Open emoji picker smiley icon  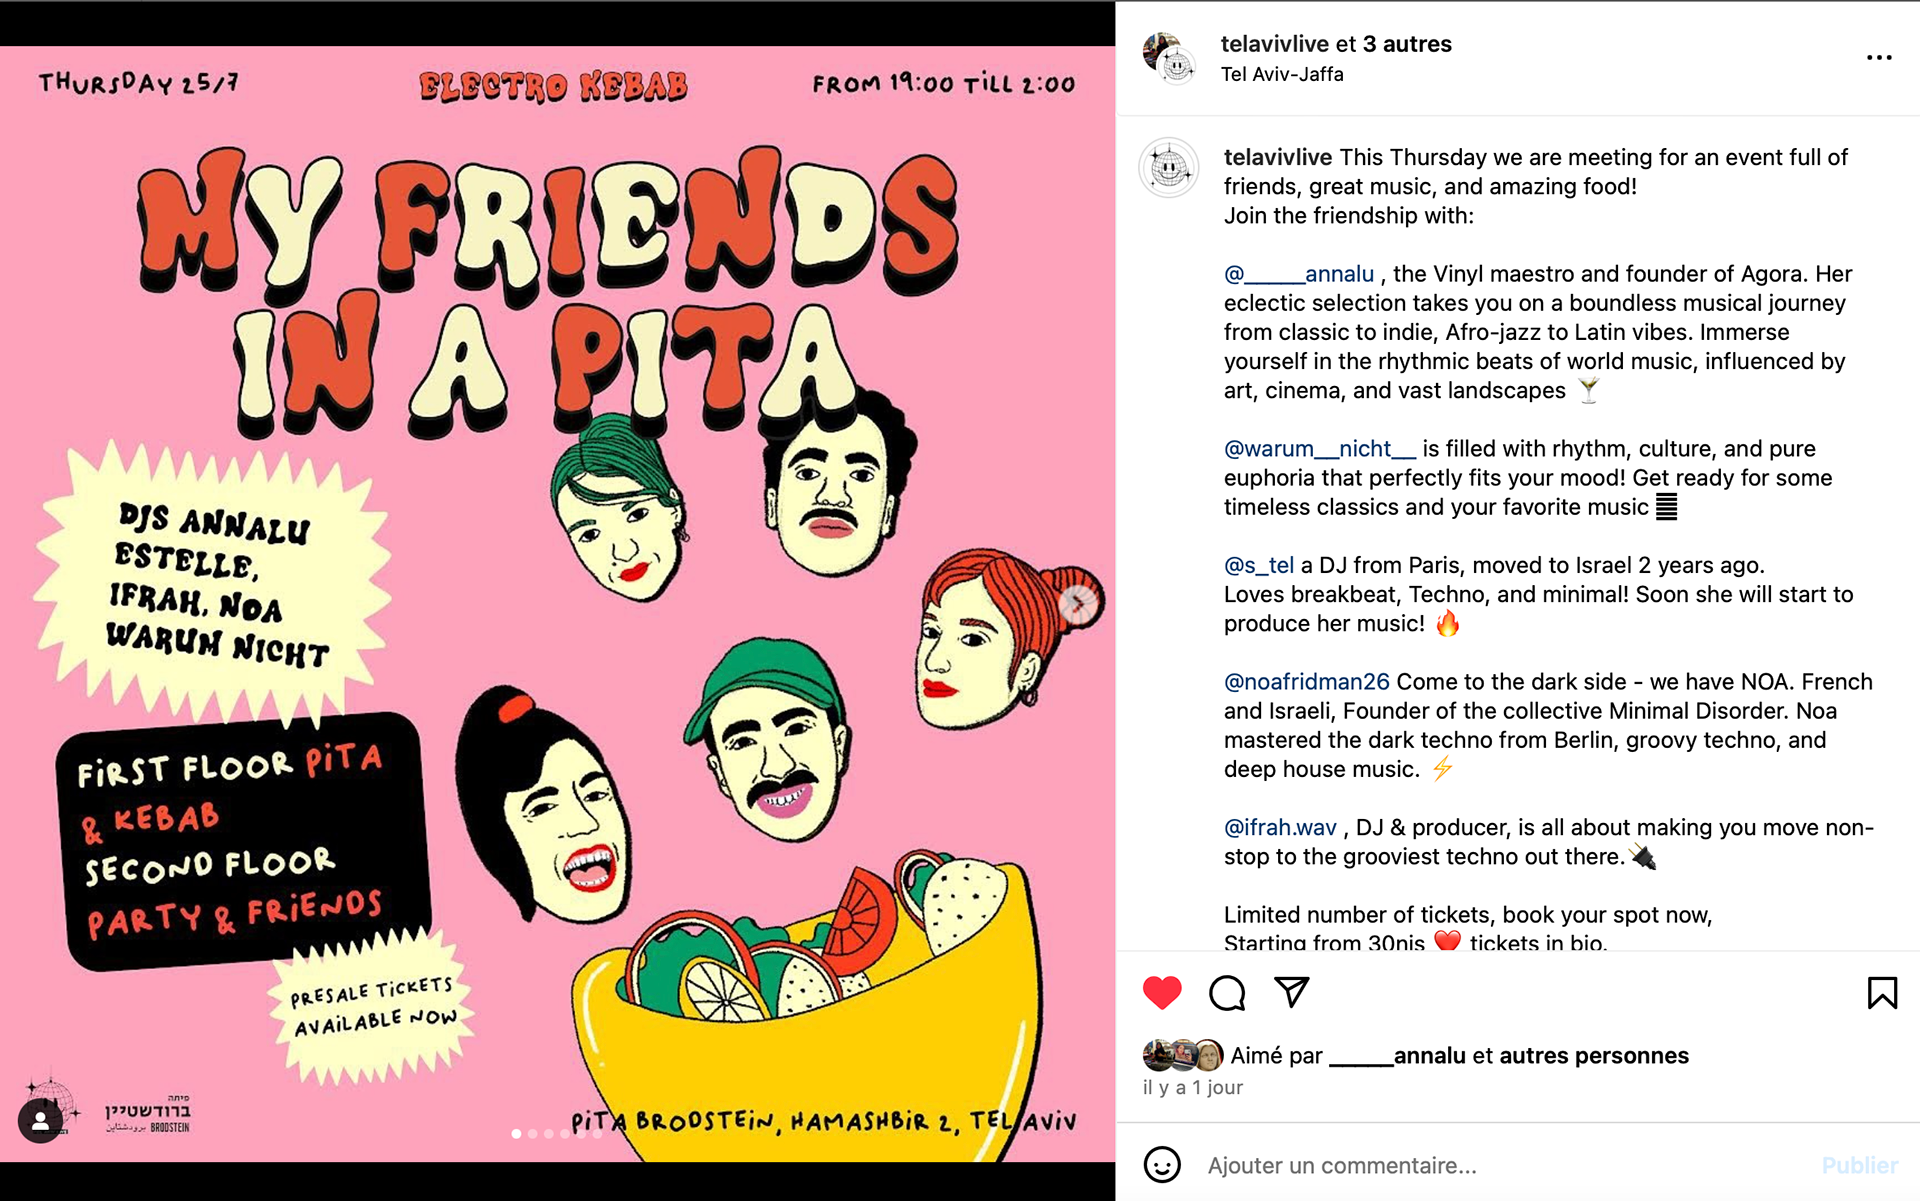click(1162, 1165)
